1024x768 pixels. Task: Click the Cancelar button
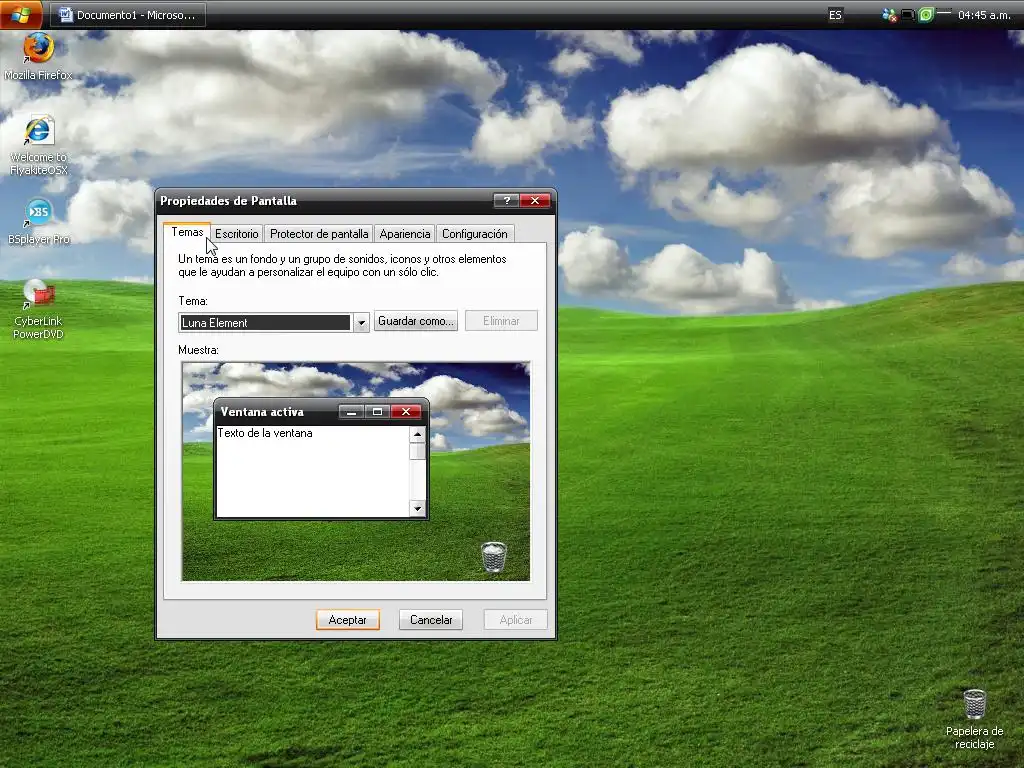(431, 620)
